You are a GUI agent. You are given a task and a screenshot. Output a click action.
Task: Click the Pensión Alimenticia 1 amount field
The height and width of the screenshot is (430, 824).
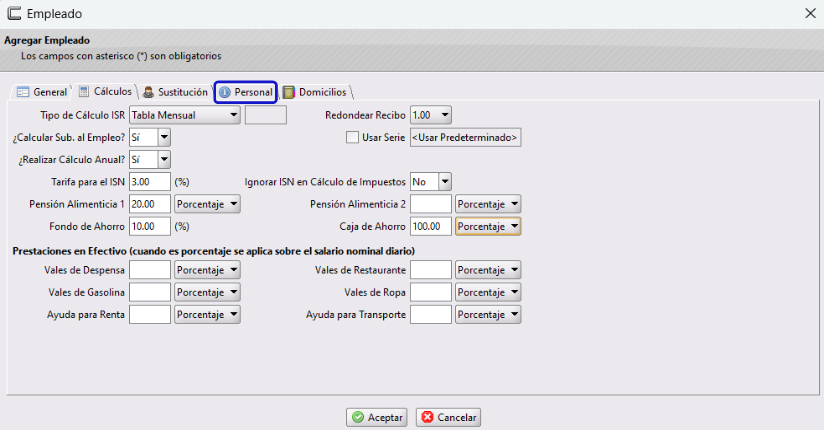tap(150, 204)
